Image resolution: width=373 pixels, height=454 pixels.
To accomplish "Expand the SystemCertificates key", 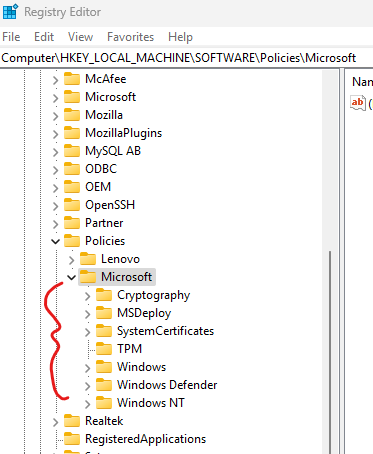I will [x=87, y=332].
